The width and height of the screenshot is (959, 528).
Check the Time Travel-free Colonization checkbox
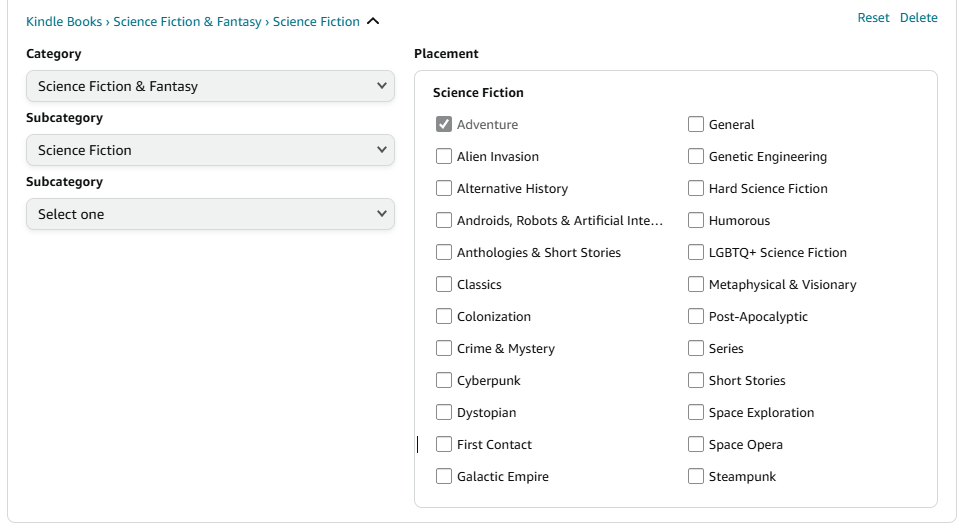coord(444,317)
